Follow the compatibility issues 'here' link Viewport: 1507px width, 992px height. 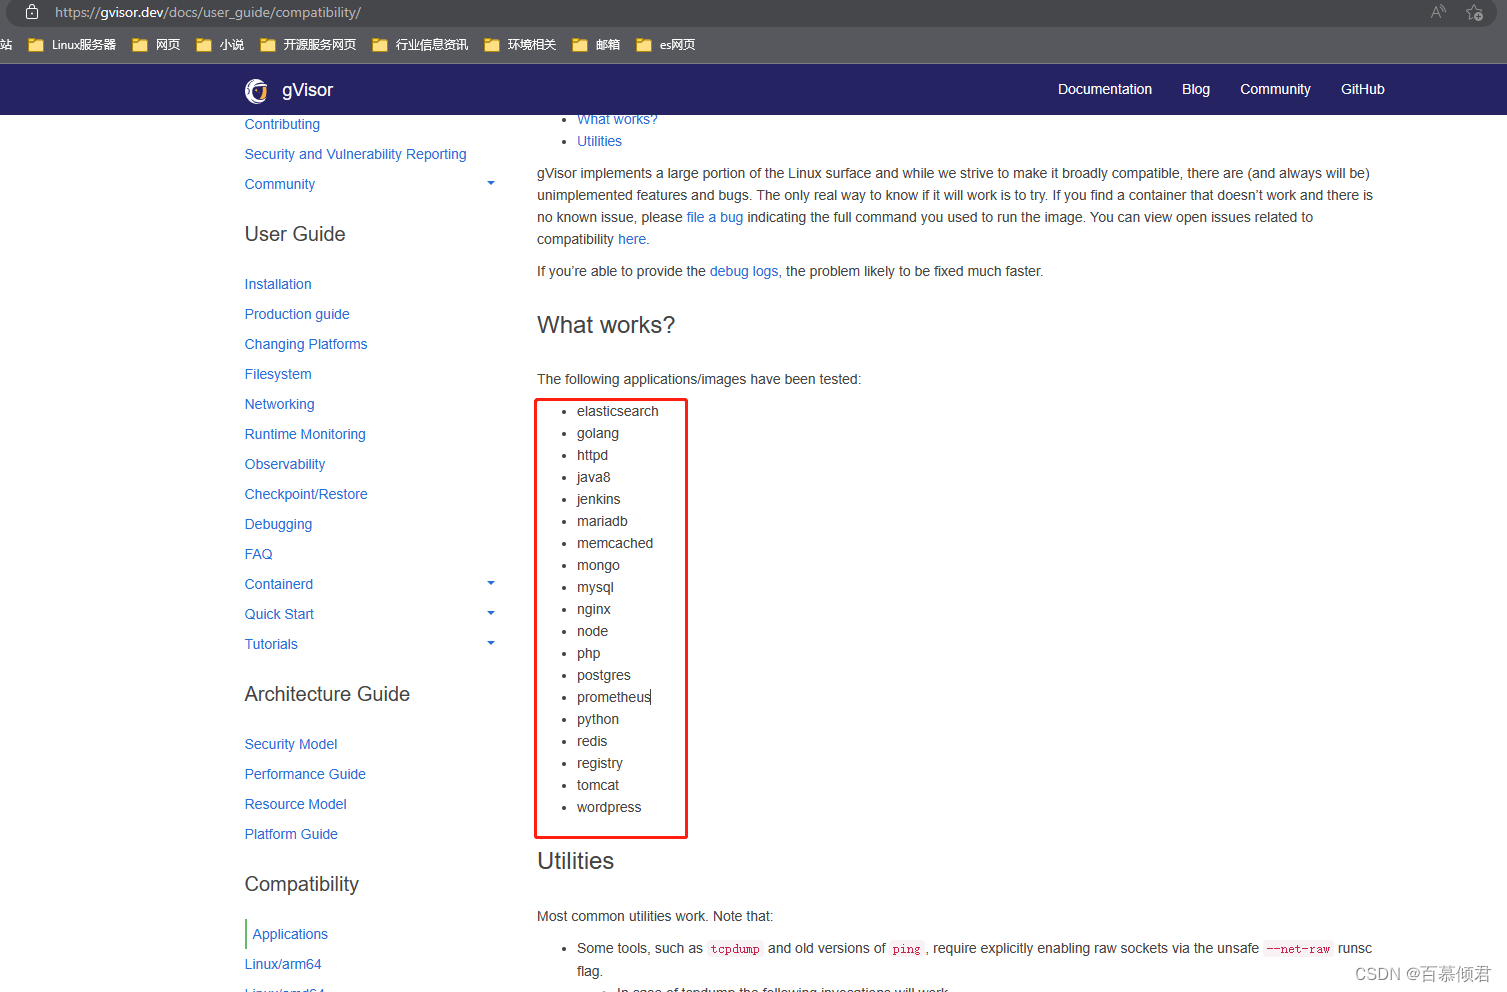point(632,239)
